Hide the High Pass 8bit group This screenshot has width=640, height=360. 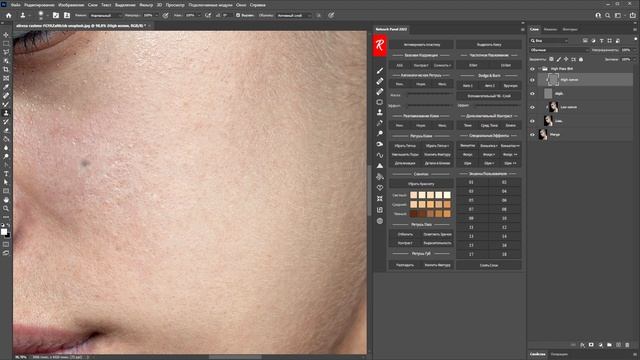(532, 69)
